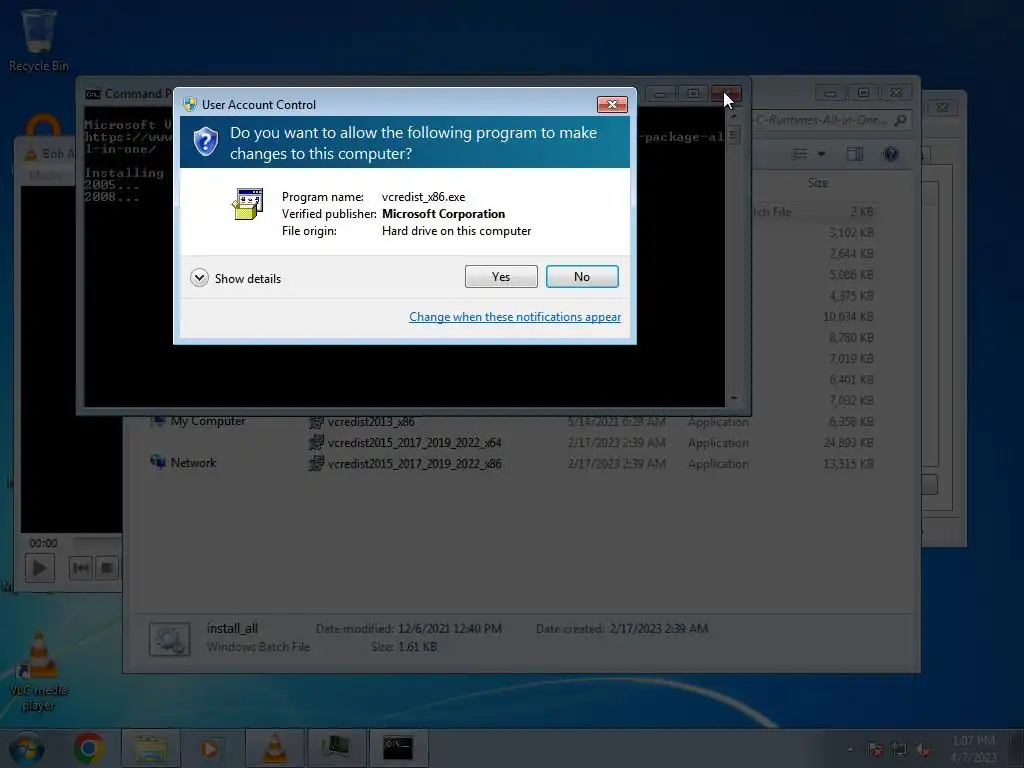Close the Explorer window behind Command Prompt
1024x768 pixels.
click(896, 93)
